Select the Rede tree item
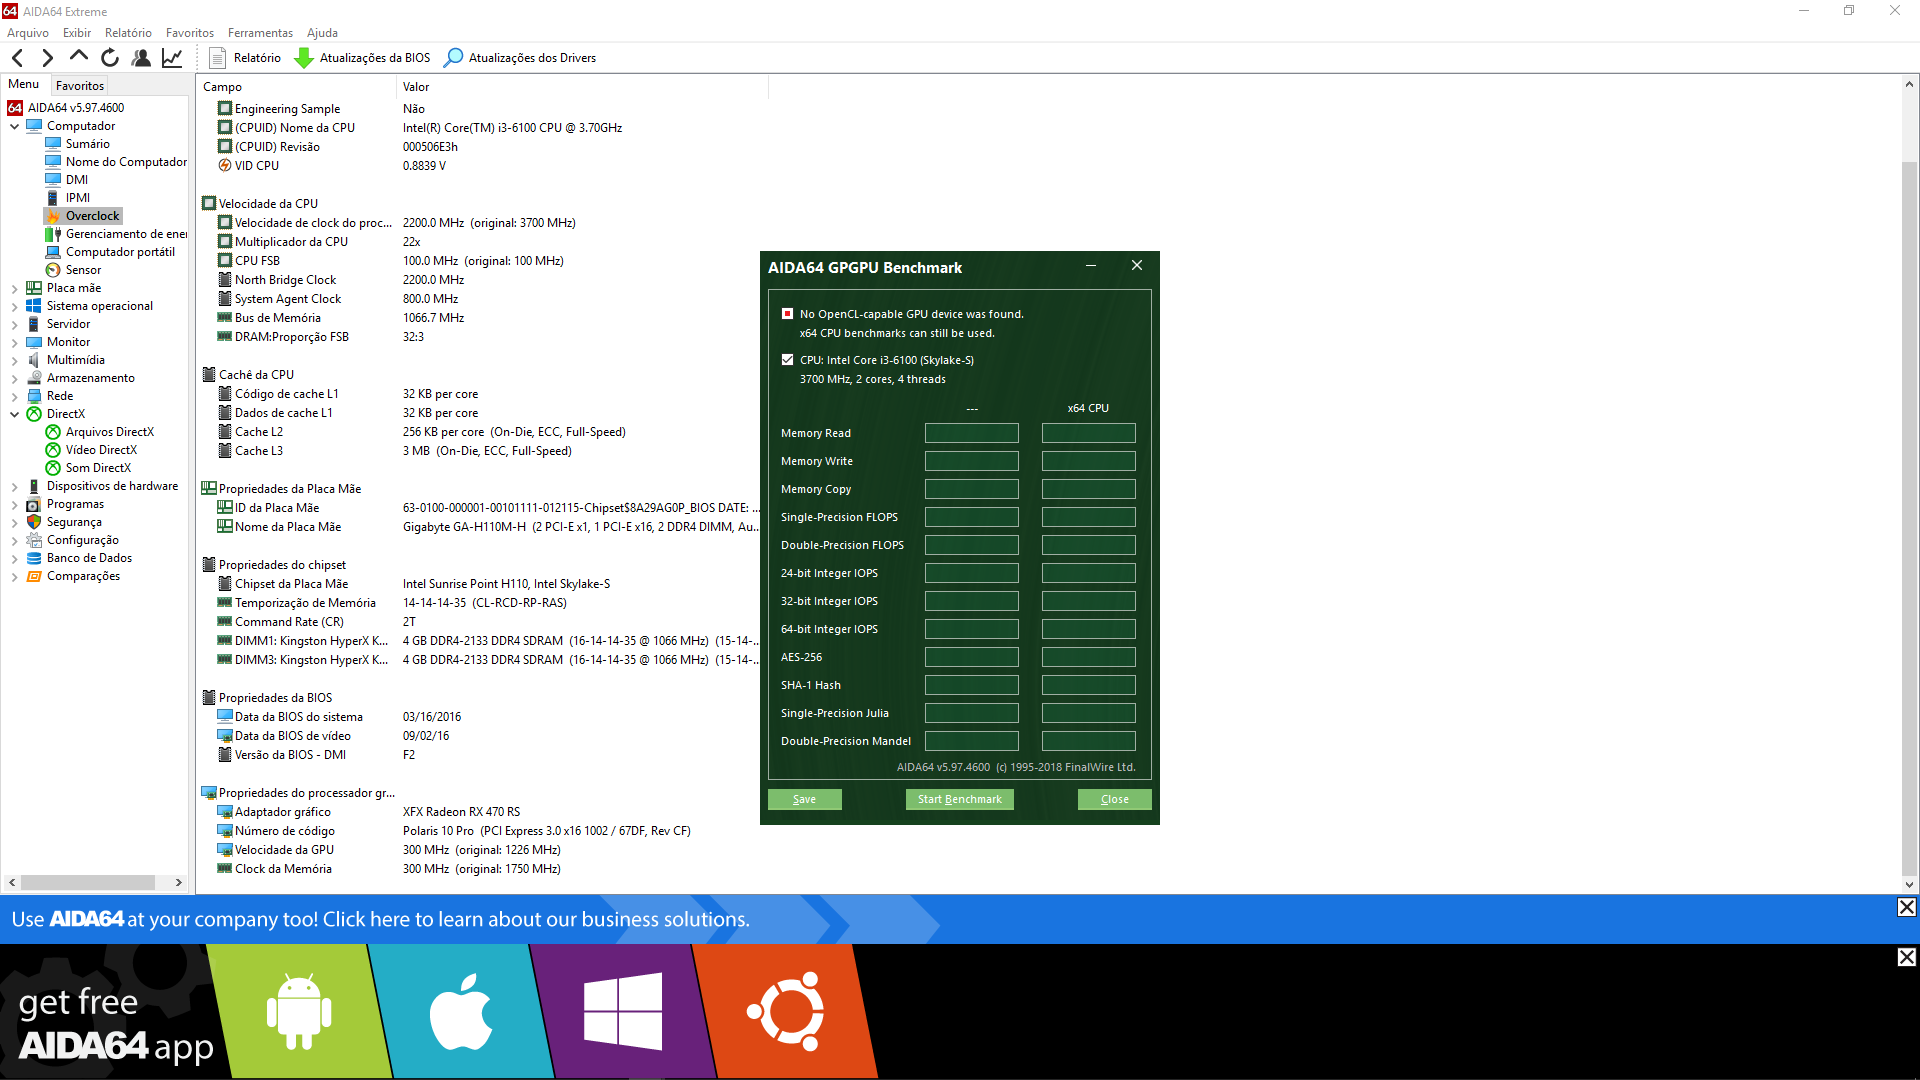Image resolution: width=1920 pixels, height=1080 pixels. (60, 396)
